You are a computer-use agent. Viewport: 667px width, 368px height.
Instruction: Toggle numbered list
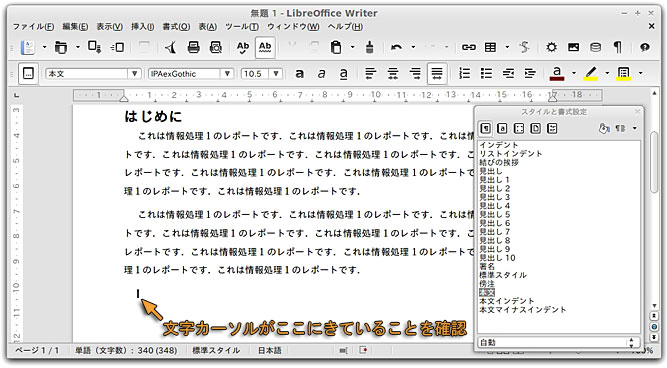[x=464, y=74]
